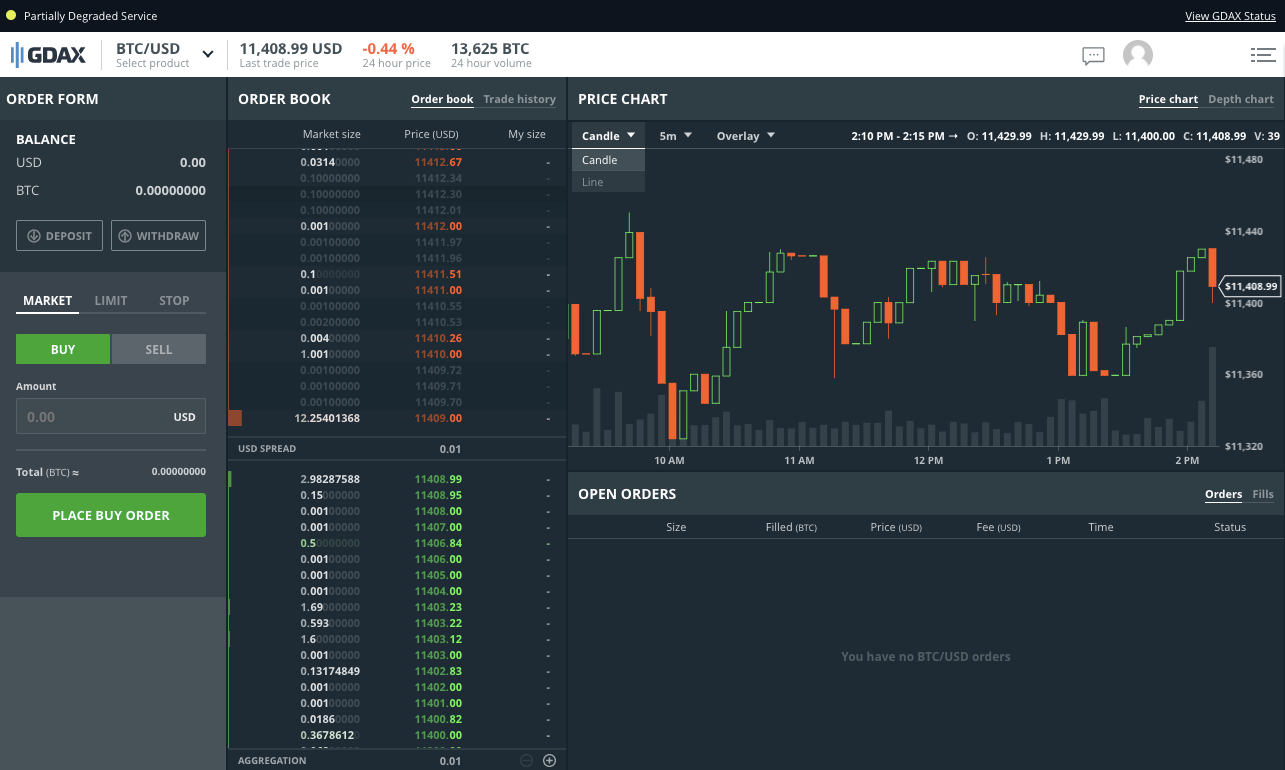Viewport: 1285px width, 770px height.
Task: Select Buy mode in the order form
Action: 62,349
